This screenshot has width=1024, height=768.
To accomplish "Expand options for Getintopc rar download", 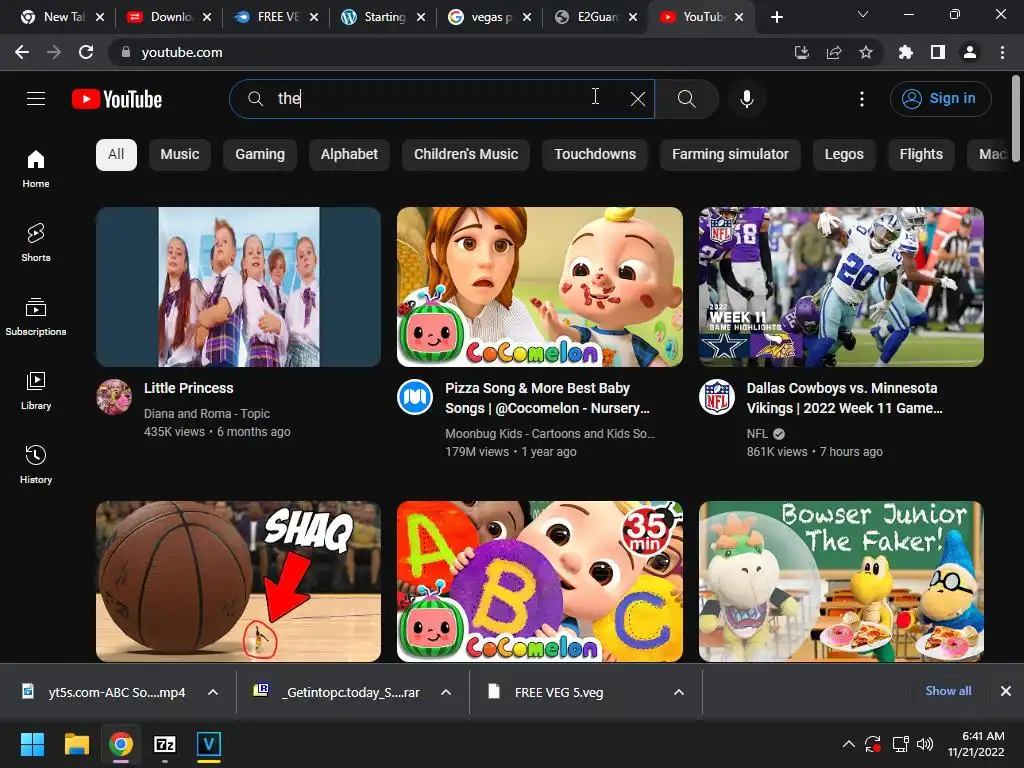I will [x=446, y=692].
